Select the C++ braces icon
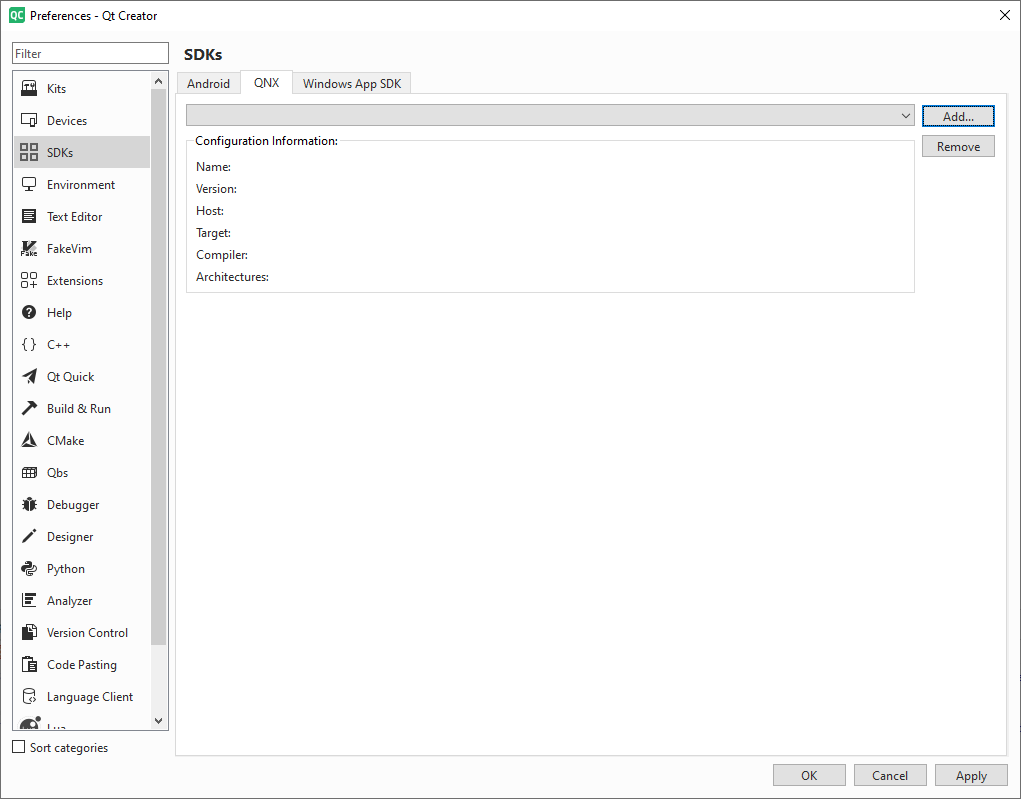The image size is (1021, 799). point(29,344)
